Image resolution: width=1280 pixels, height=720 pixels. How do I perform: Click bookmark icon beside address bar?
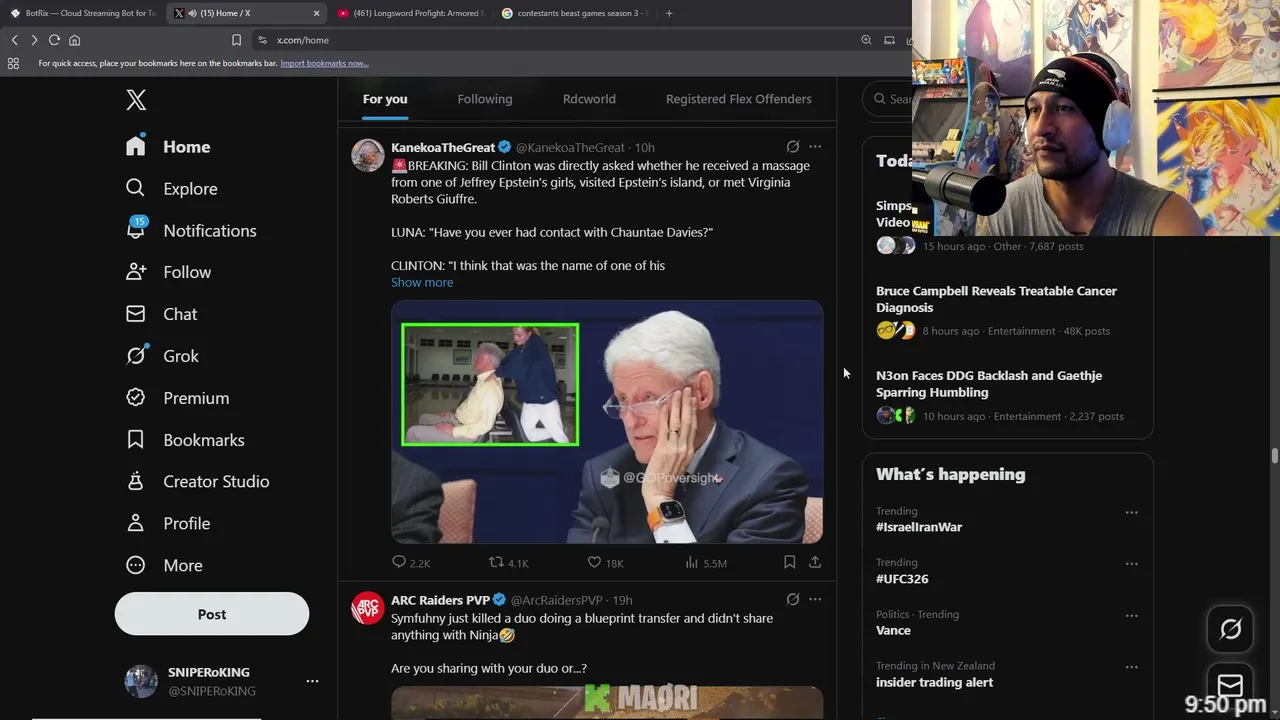coord(236,40)
